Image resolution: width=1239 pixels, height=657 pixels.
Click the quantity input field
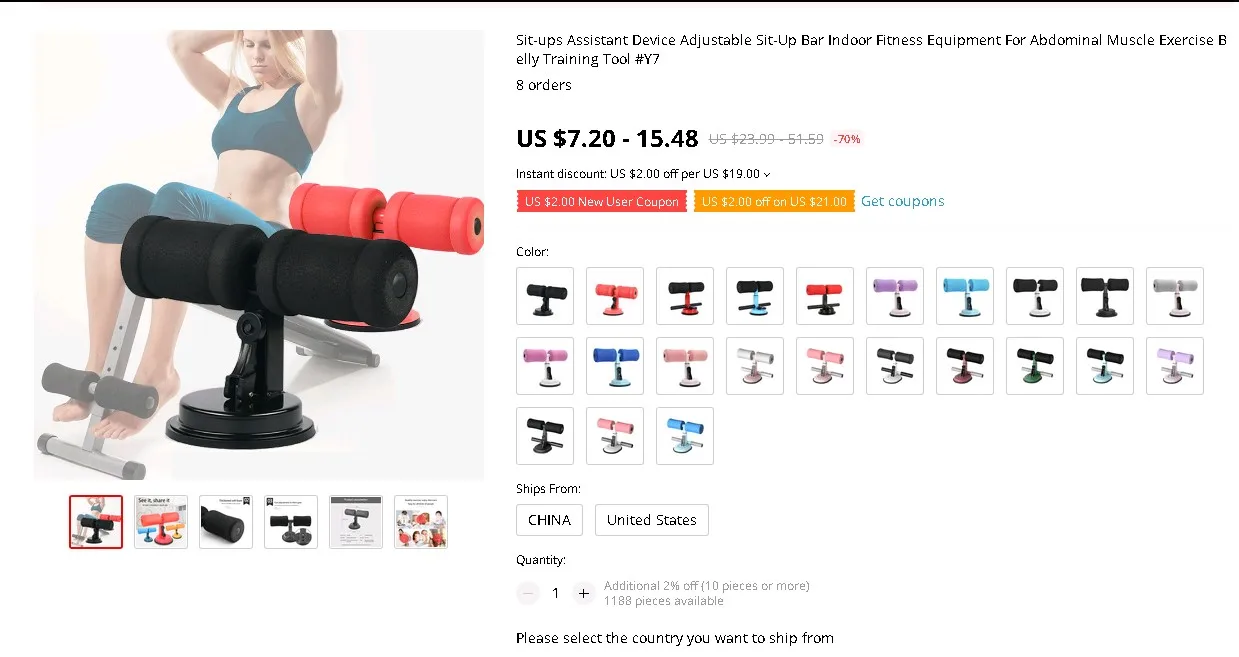tap(556, 593)
